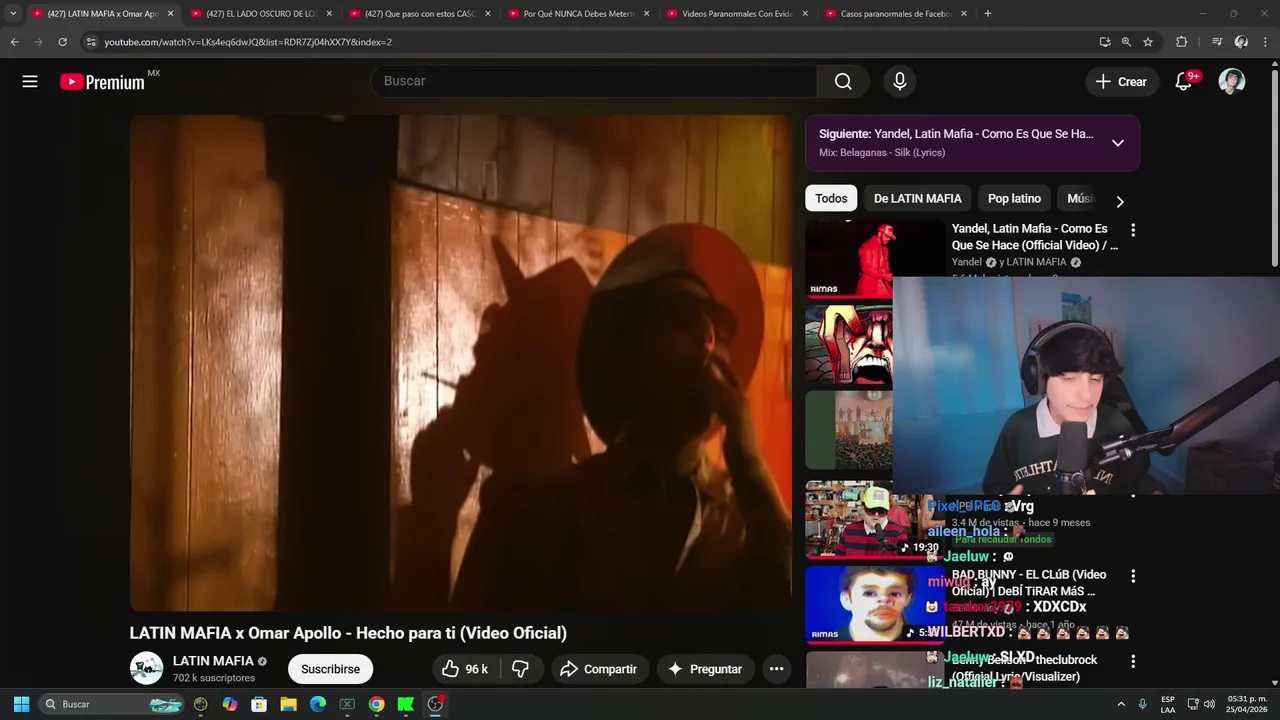Close the EL LADO OSCURO tab
The image size is (1280, 720).
coord(329,14)
